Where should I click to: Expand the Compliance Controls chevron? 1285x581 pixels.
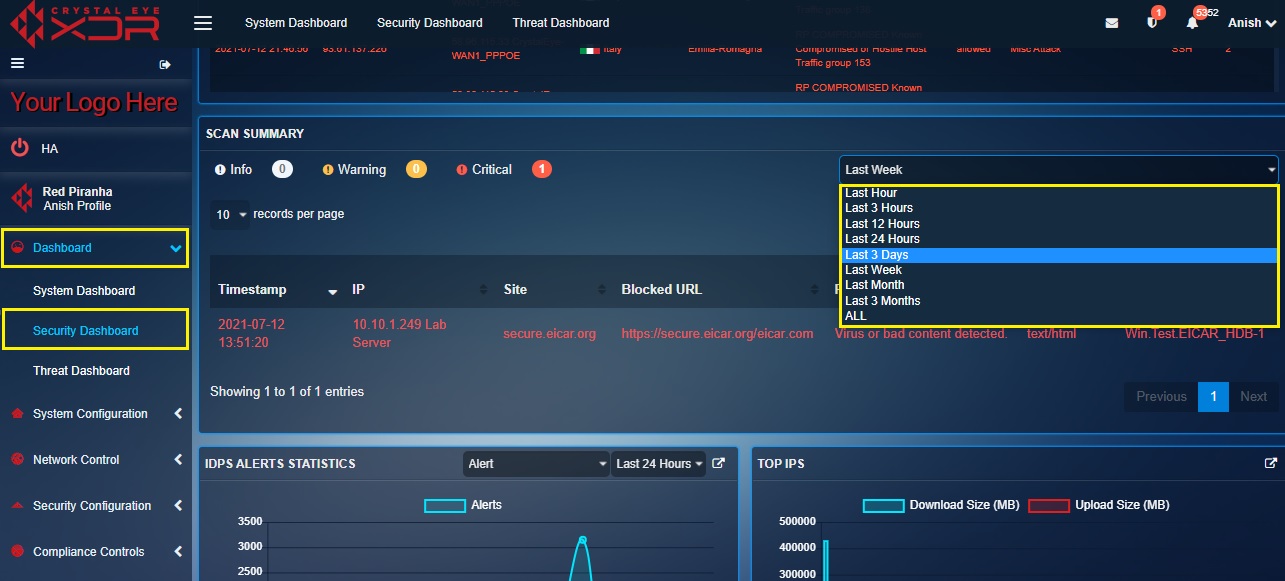point(178,552)
